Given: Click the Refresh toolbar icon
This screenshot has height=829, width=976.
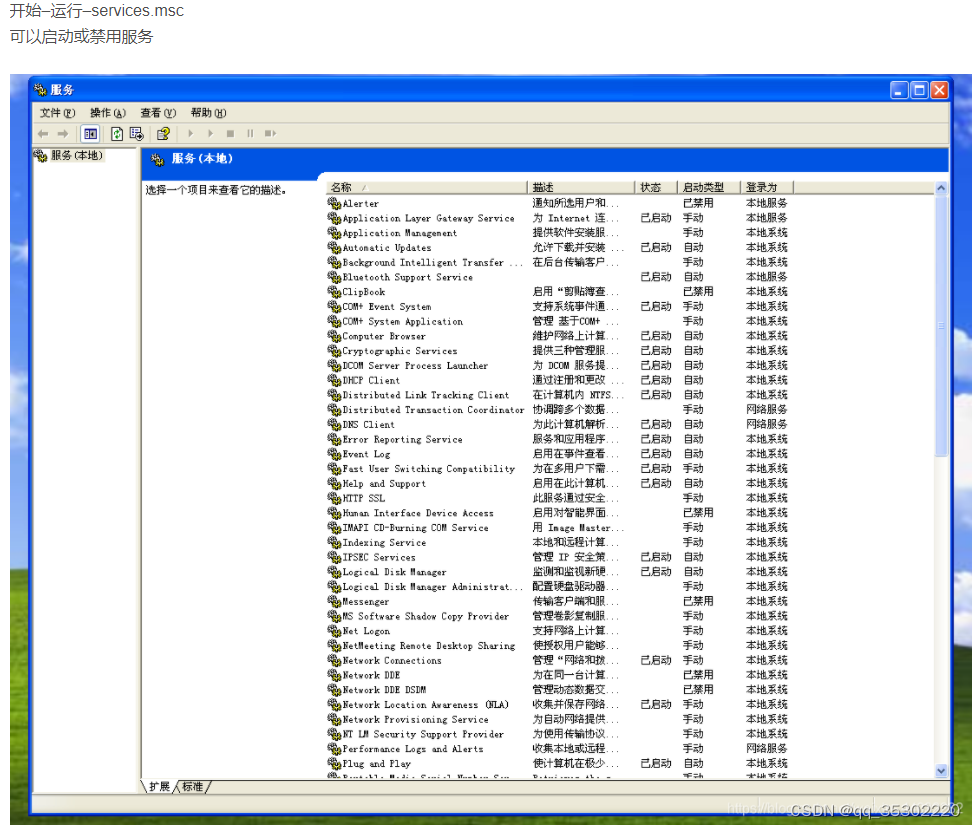Looking at the screenshot, I should point(116,134).
